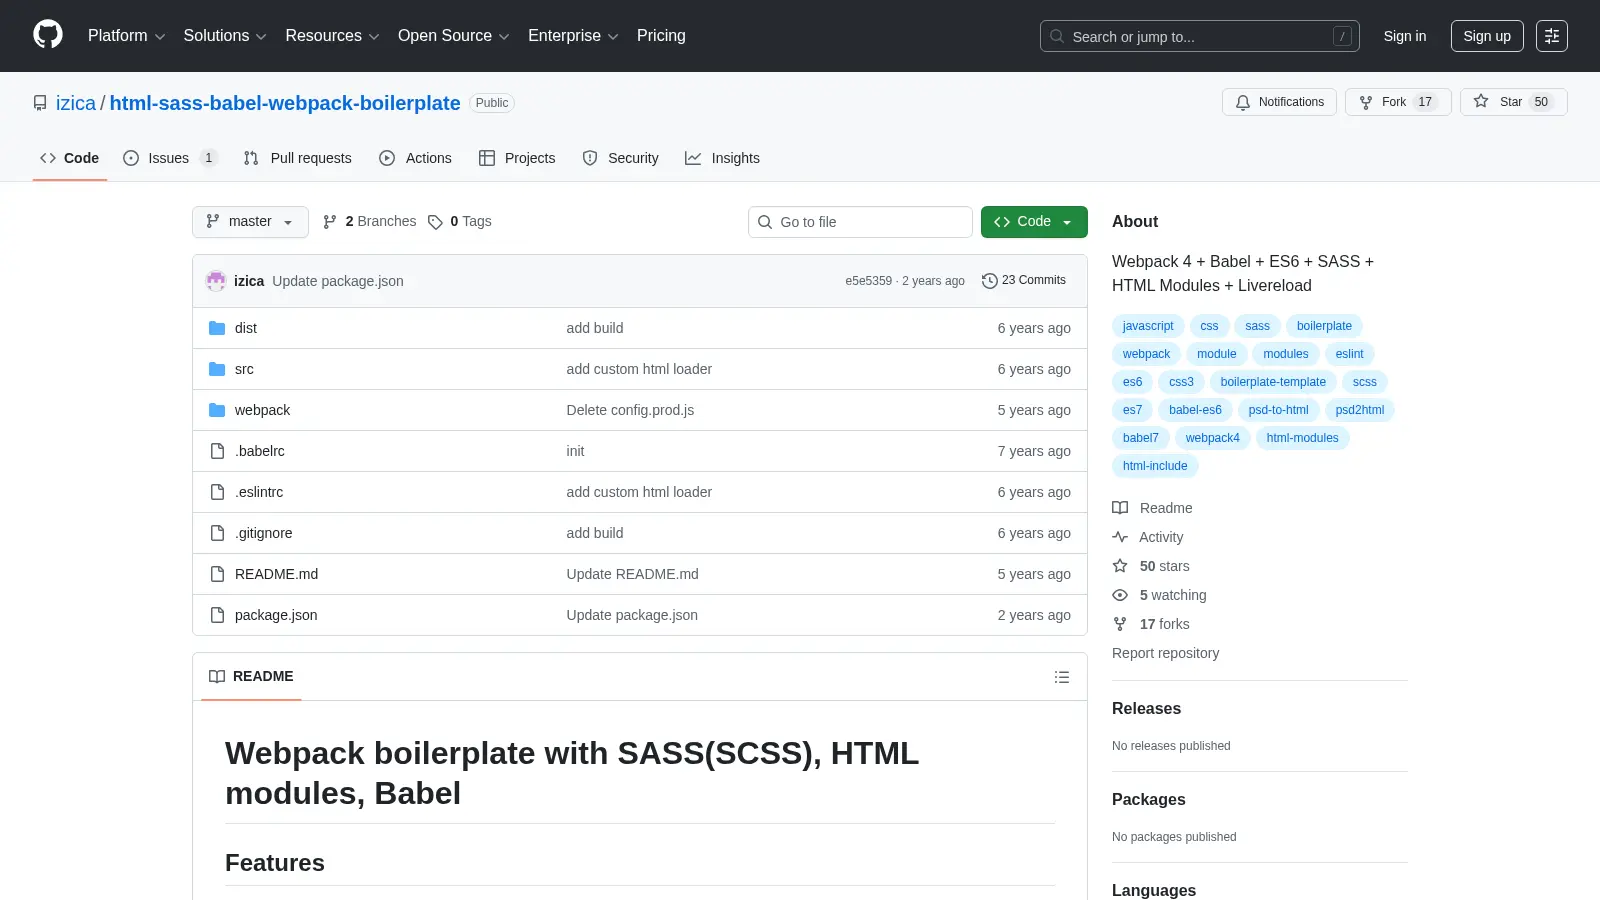
Task: Switch to the Code tab
Action: (69, 158)
